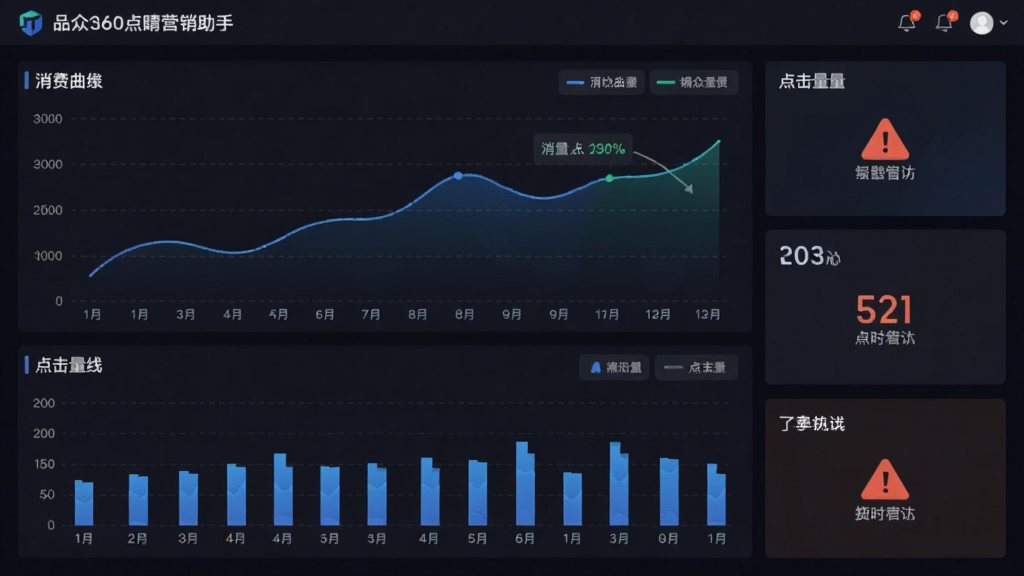1024x576 pixels.
Task: Click the red warning triangle in 了季执说 card
Action: [885, 480]
